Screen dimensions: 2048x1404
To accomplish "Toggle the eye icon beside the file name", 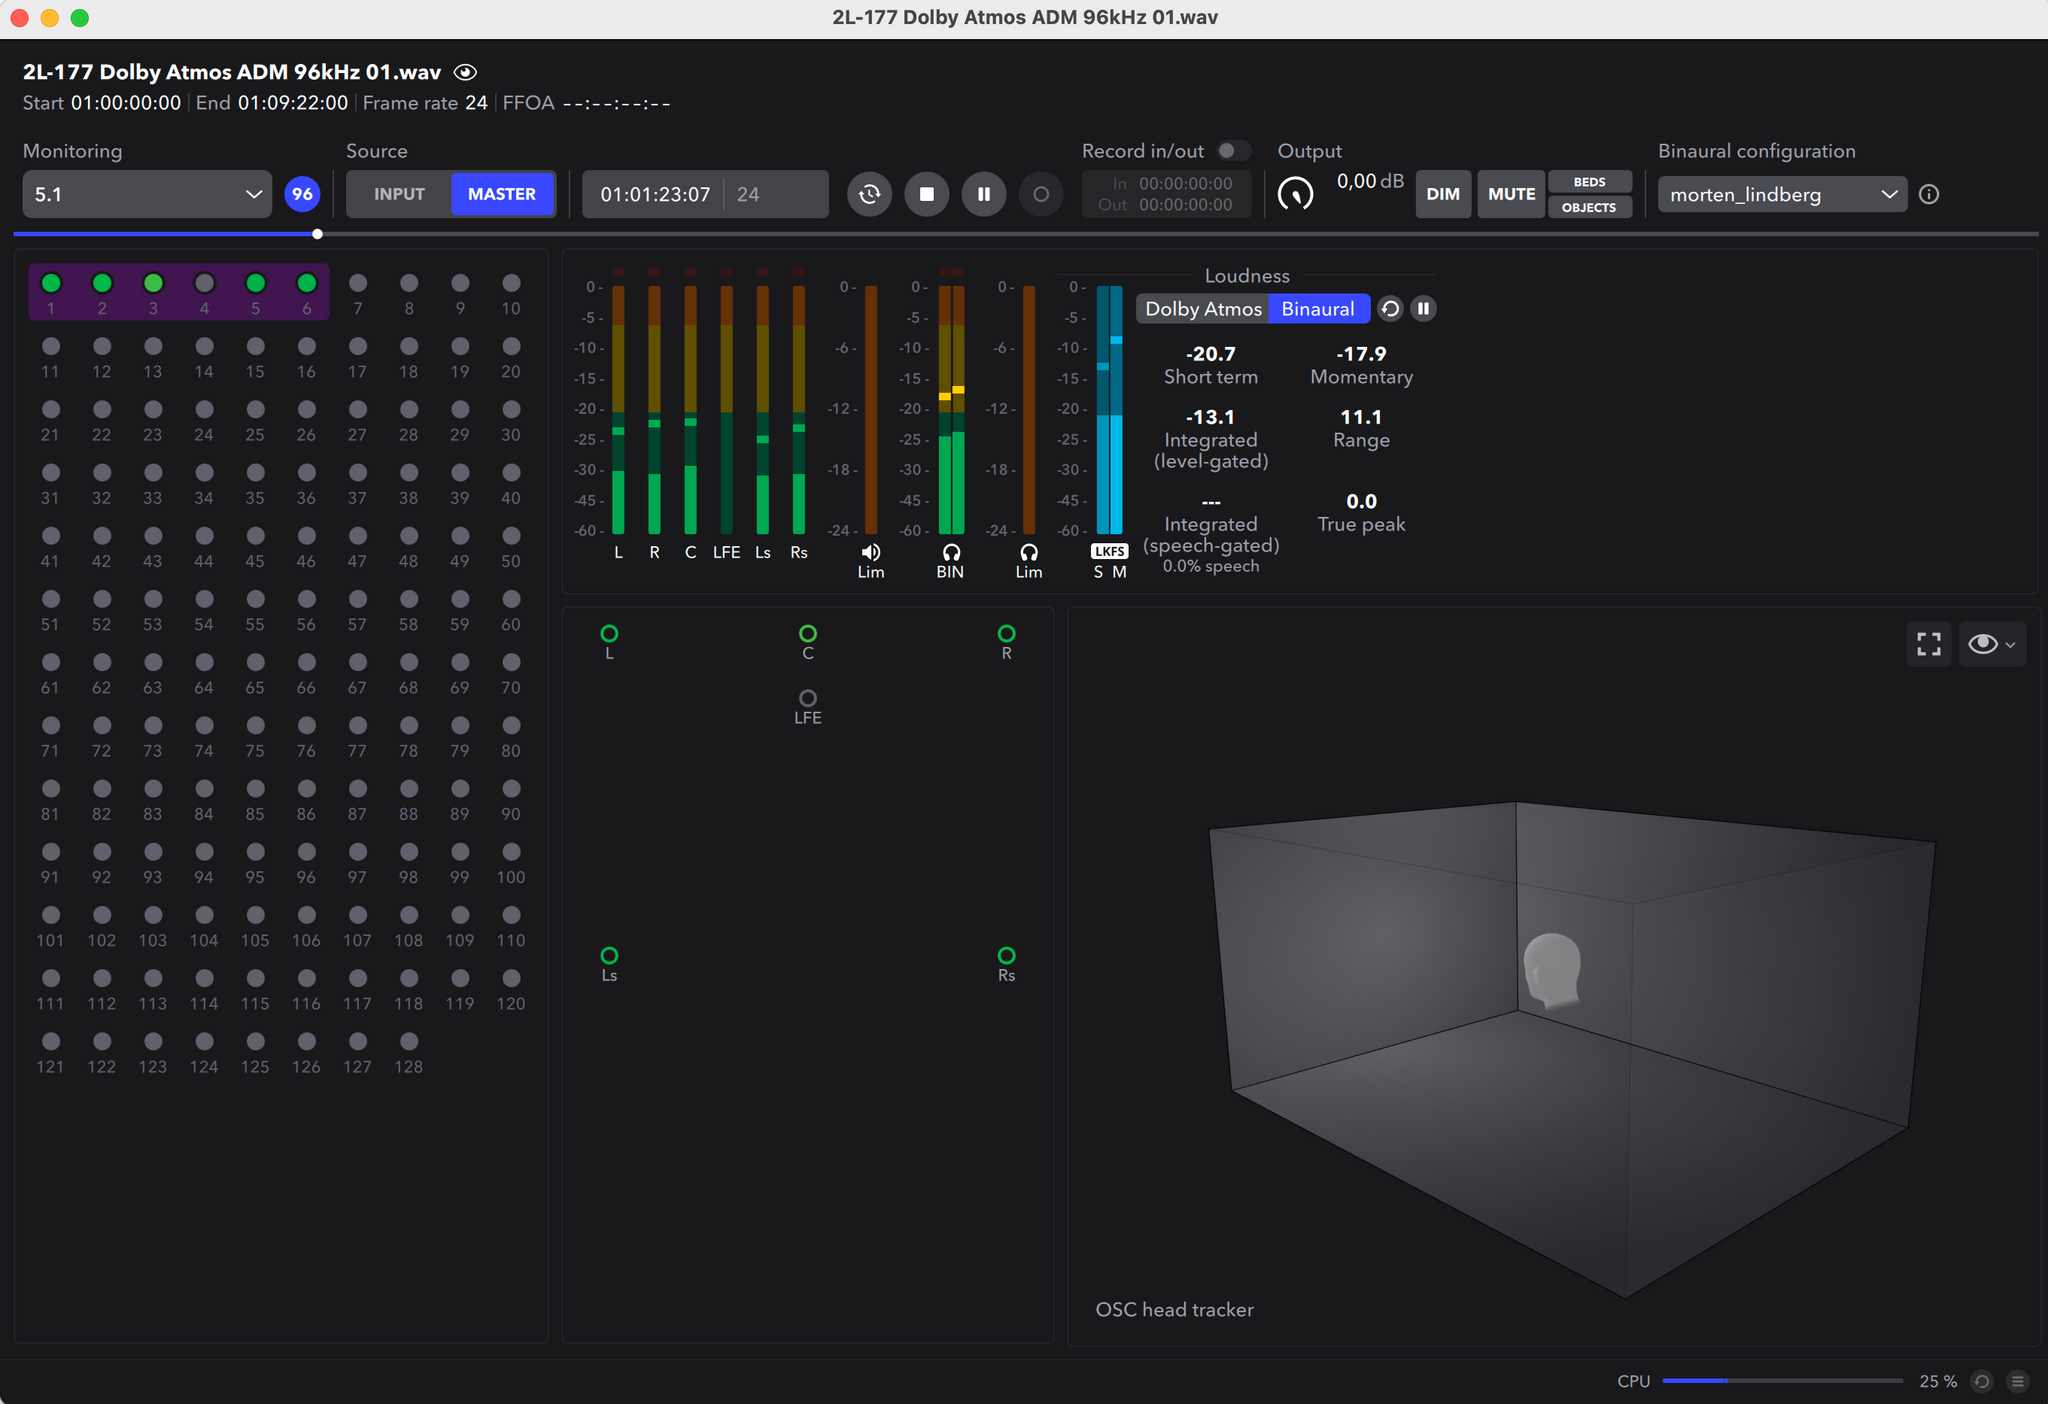I will (x=465, y=72).
